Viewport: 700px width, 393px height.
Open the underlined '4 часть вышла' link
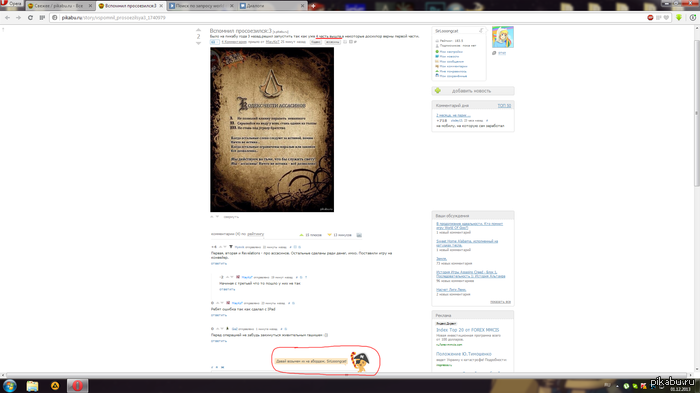coord(329,36)
